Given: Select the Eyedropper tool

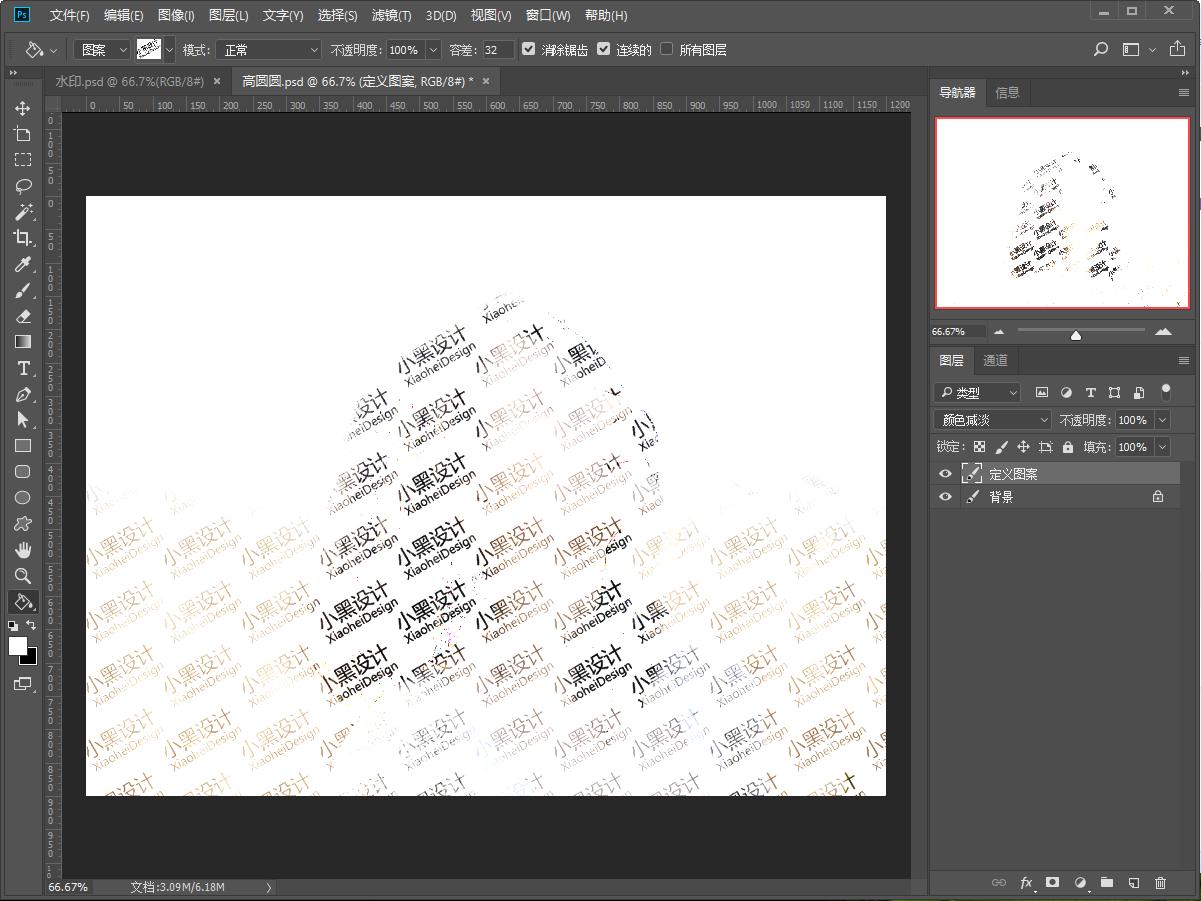Looking at the screenshot, I should [x=22, y=264].
